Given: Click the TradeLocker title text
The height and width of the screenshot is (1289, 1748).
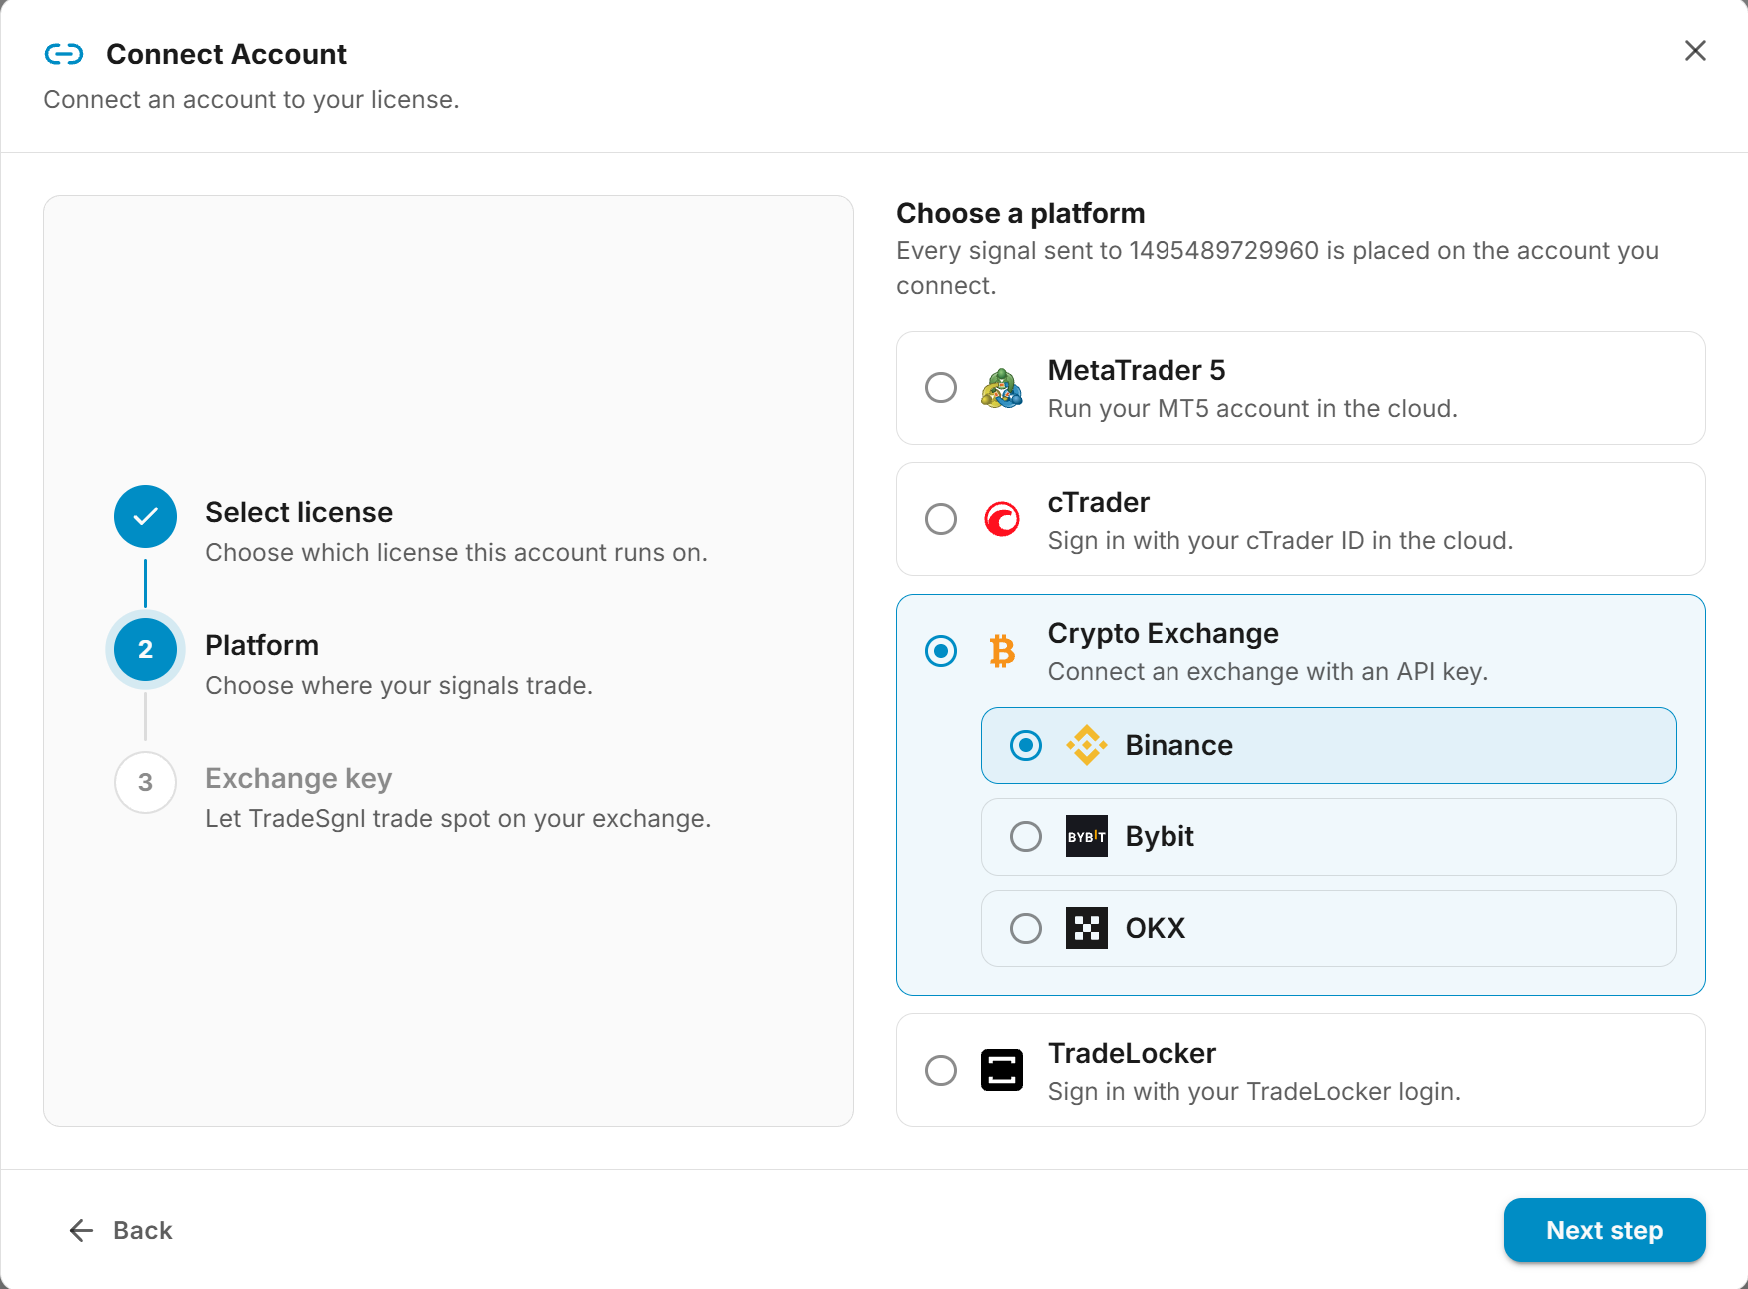Looking at the screenshot, I should click(1131, 1053).
